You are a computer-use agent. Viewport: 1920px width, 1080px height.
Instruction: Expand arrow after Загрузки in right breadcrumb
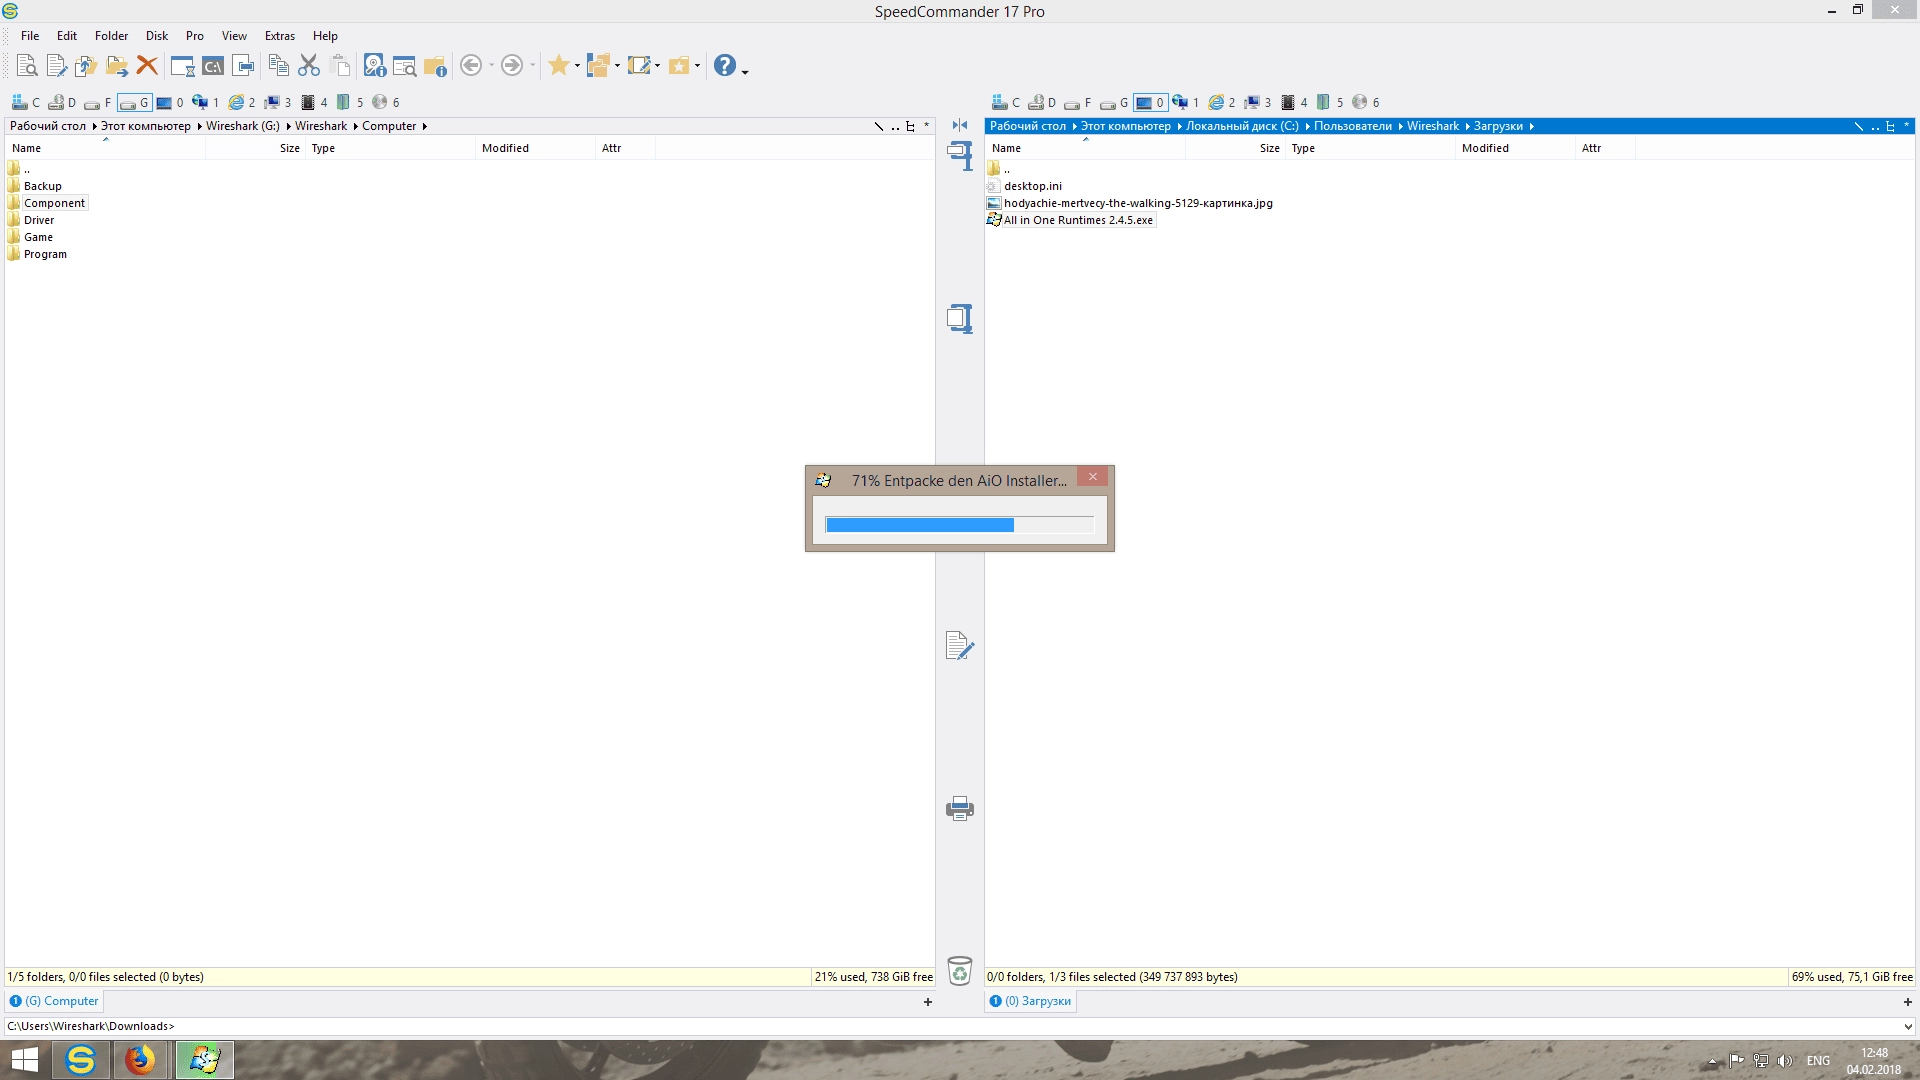point(1531,126)
